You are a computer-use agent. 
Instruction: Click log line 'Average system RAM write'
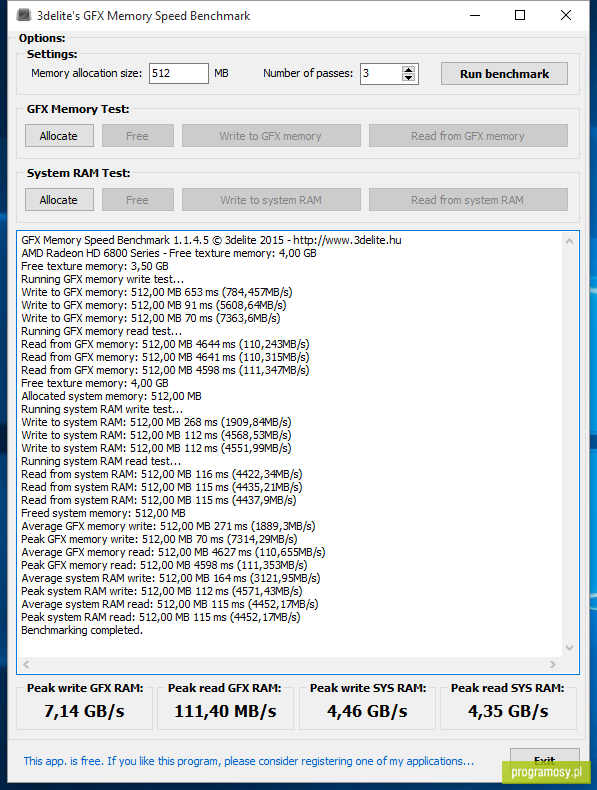tap(171, 578)
